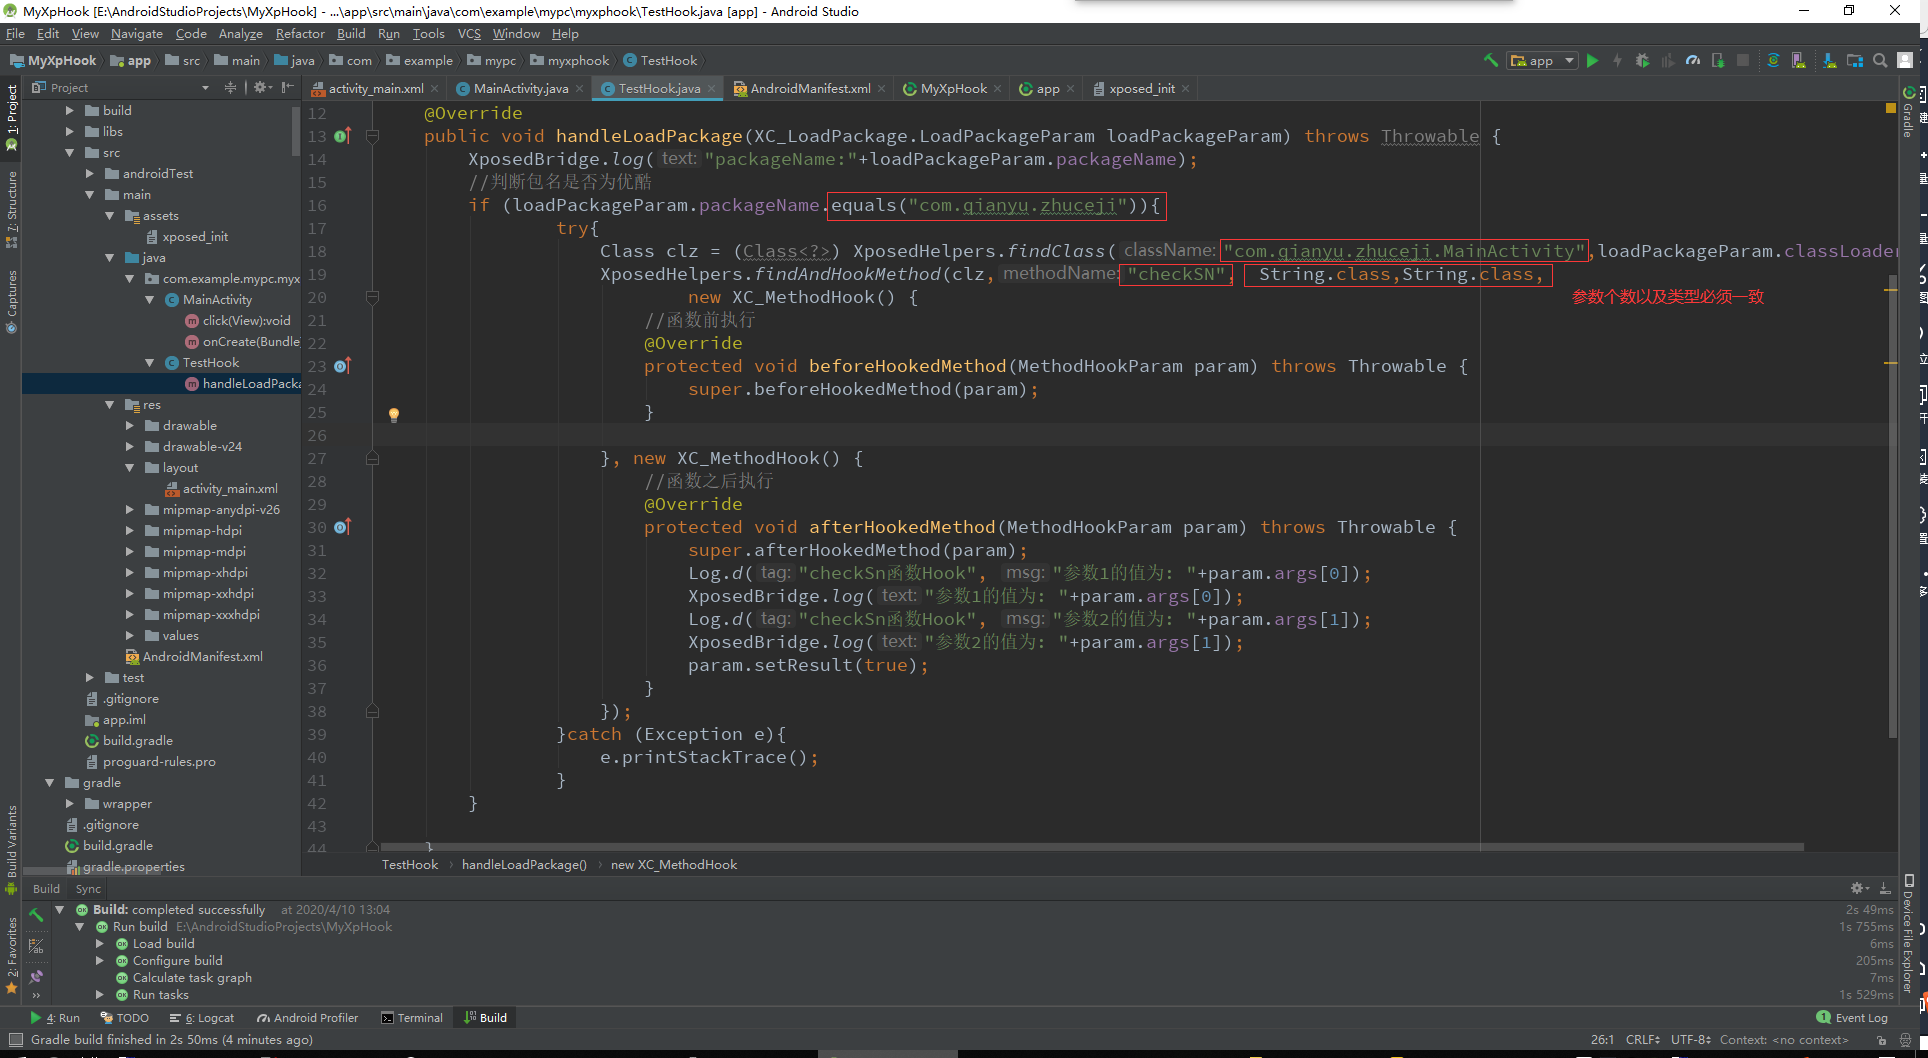Toggle tool window quick-access button in status bar
The image size is (1928, 1058).
coord(16,1040)
